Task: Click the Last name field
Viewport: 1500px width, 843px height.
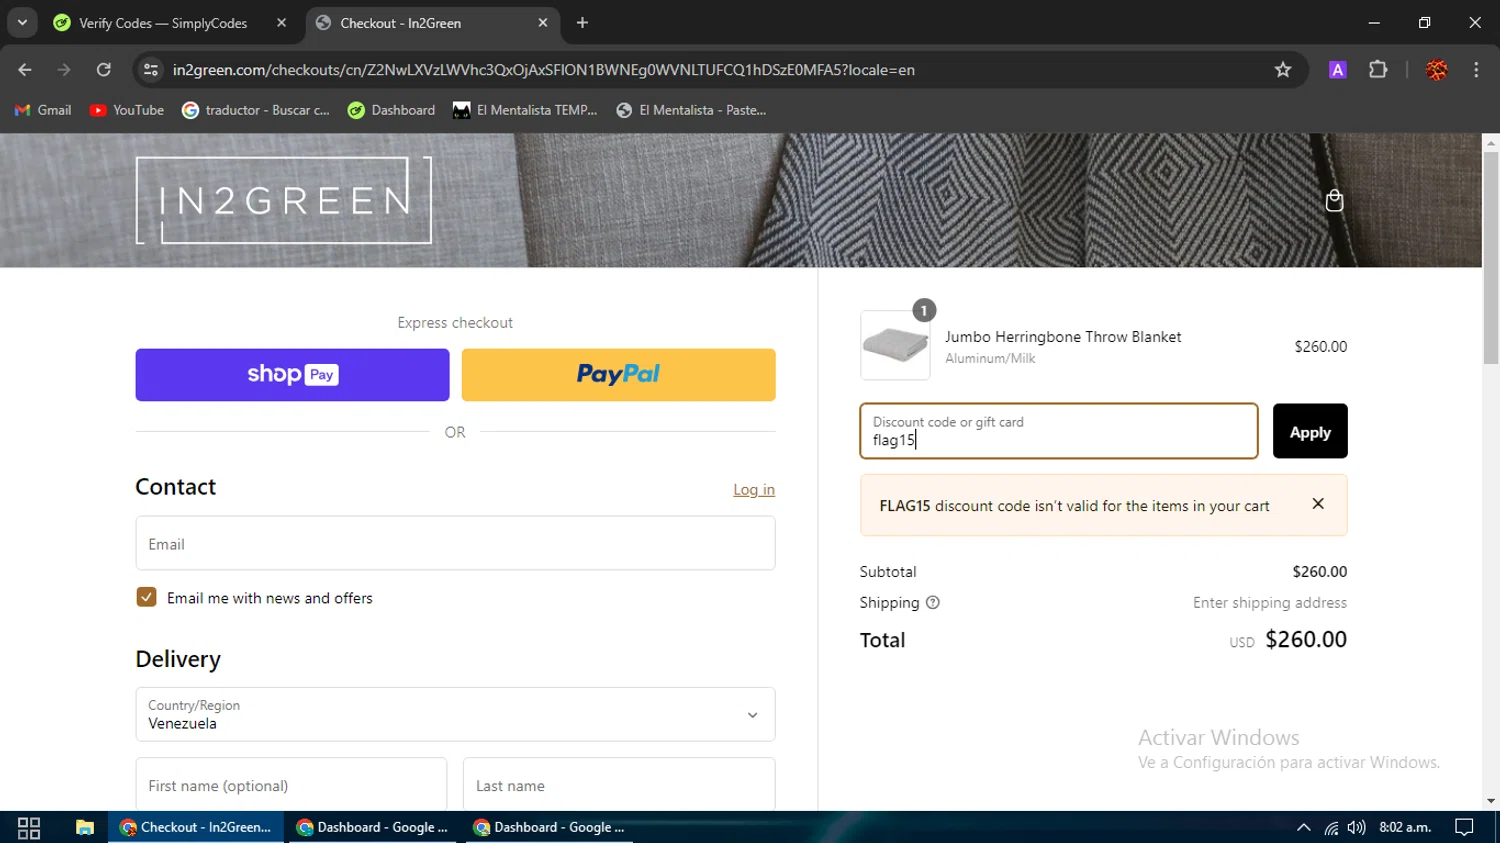Action: tap(619, 785)
